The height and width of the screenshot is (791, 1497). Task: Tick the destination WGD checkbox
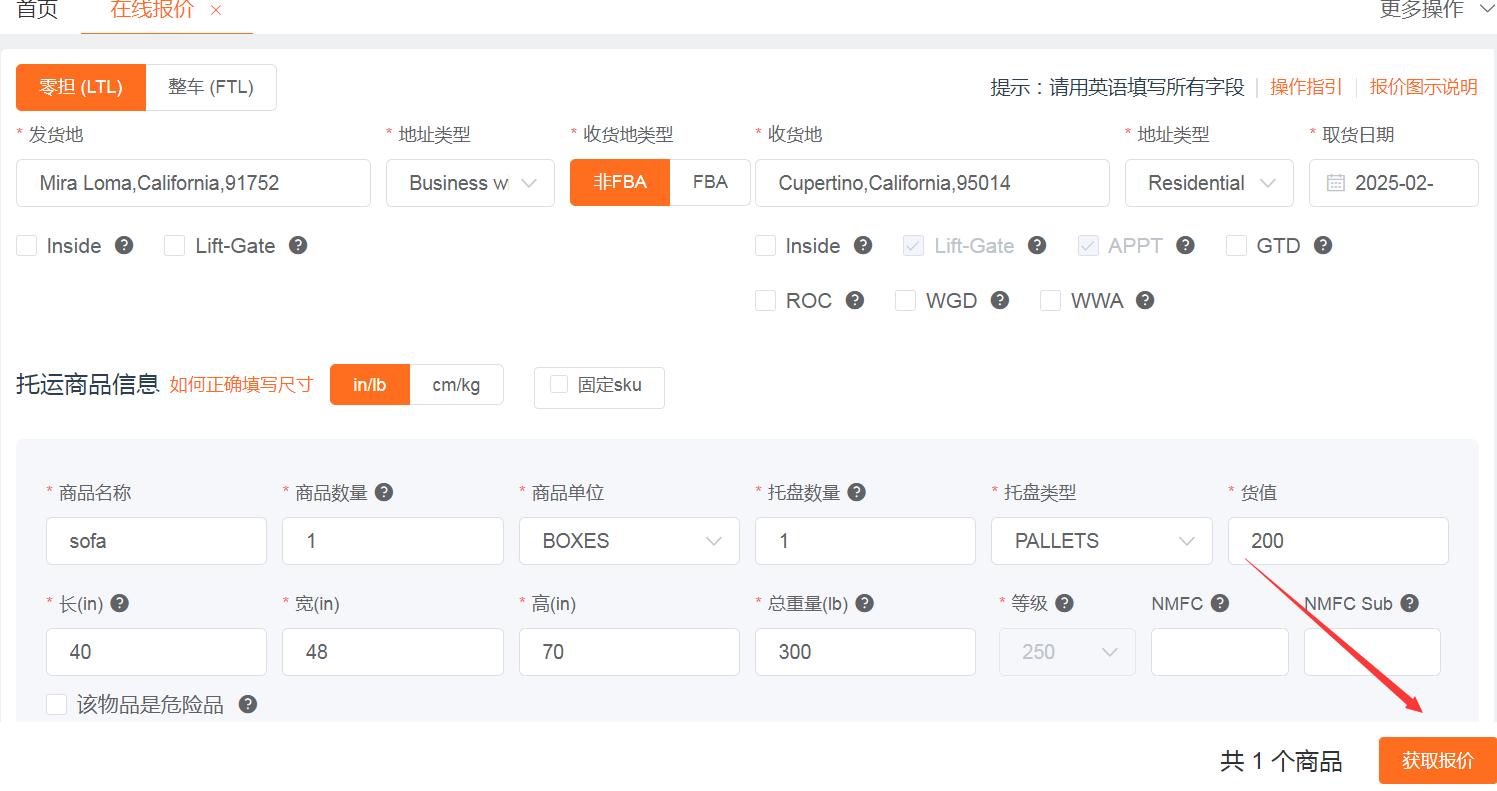(905, 301)
